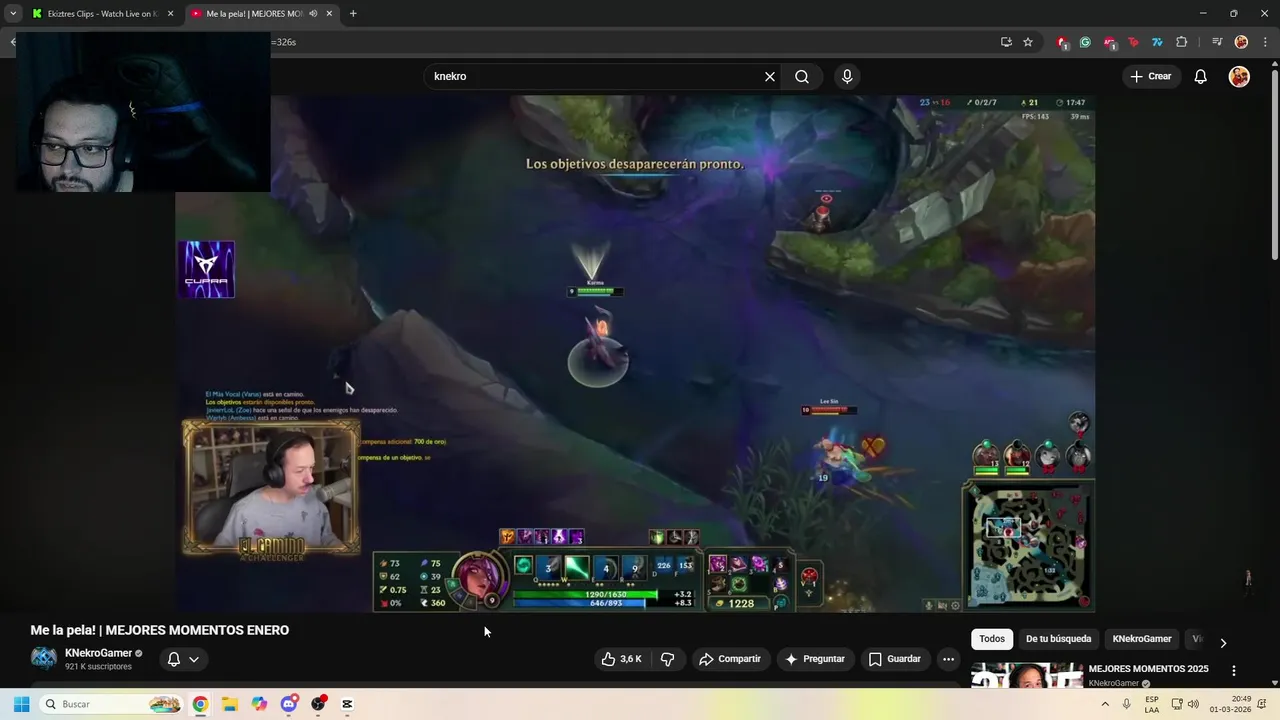Image resolution: width=1280 pixels, height=720 pixels.
Task: Open the subscription notification bell dropdown
Action: [x=183, y=659]
